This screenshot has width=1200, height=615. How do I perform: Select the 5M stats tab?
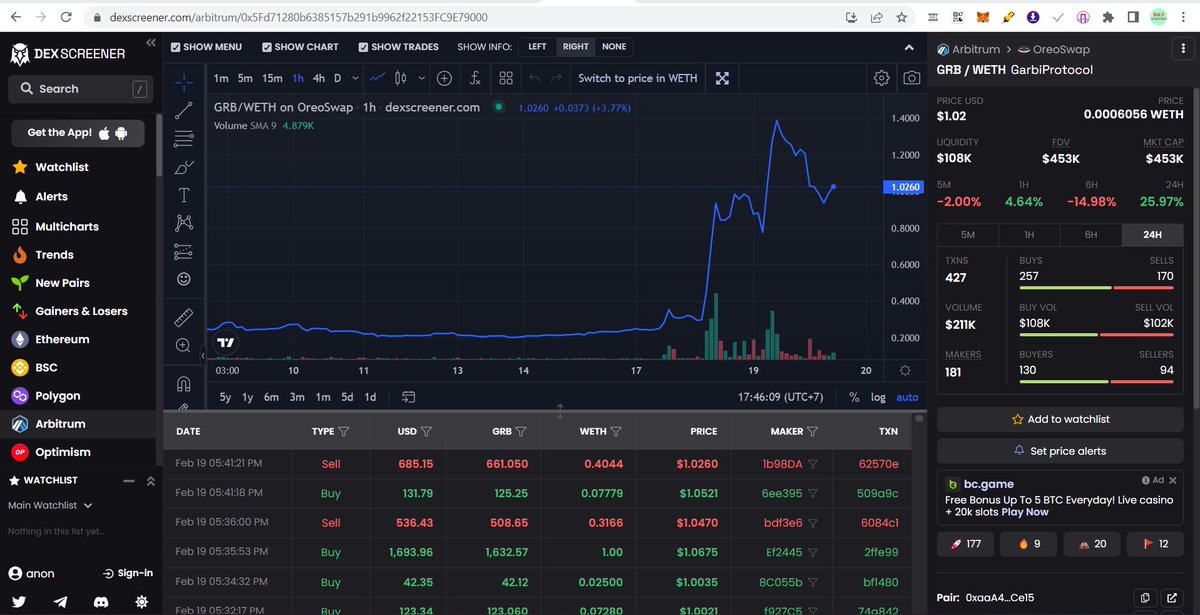(x=967, y=235)
